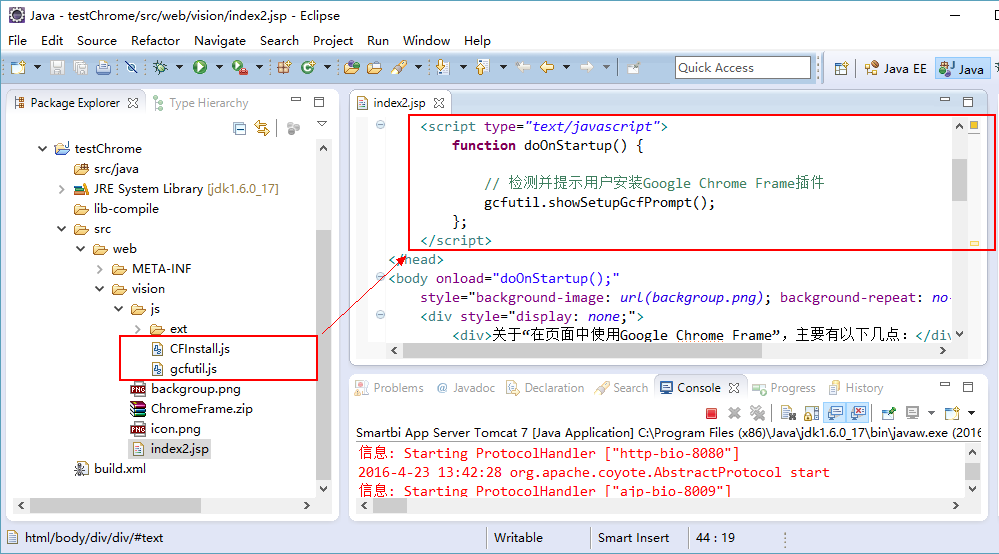Click the Save toolbar icon
Viewport: 999px width, 554px height.
click(x=57, y=67)
